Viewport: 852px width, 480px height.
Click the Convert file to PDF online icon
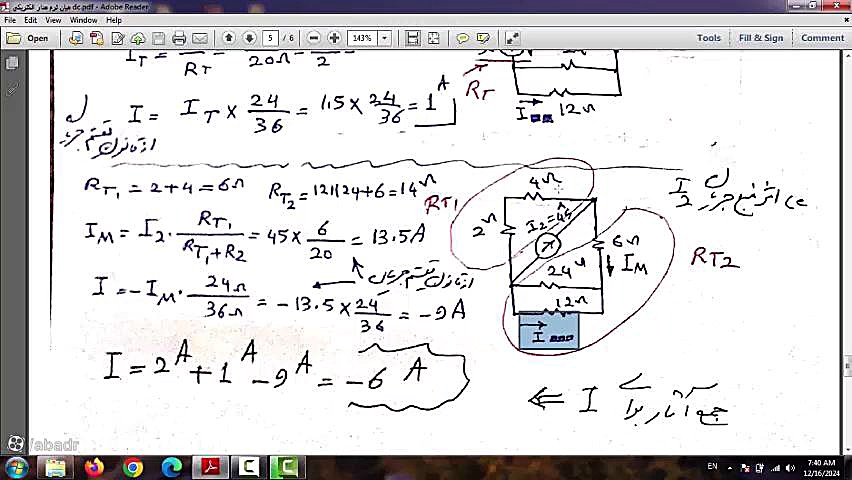tap(76, 38)
